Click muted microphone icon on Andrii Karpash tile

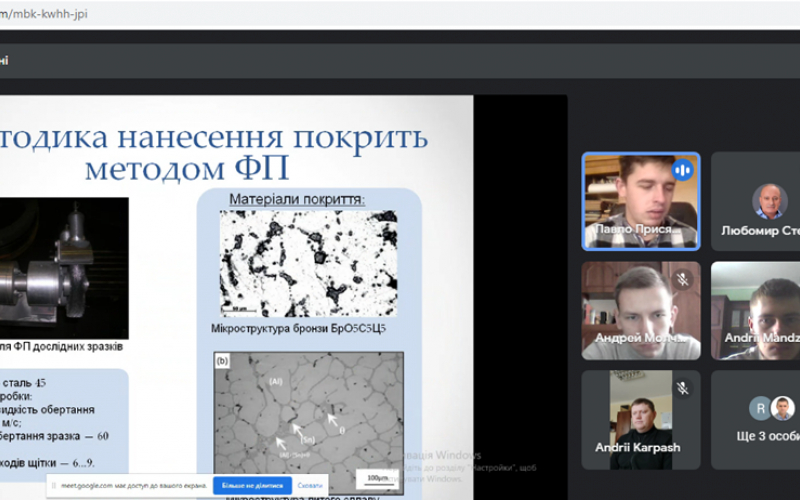click(683, 389)
